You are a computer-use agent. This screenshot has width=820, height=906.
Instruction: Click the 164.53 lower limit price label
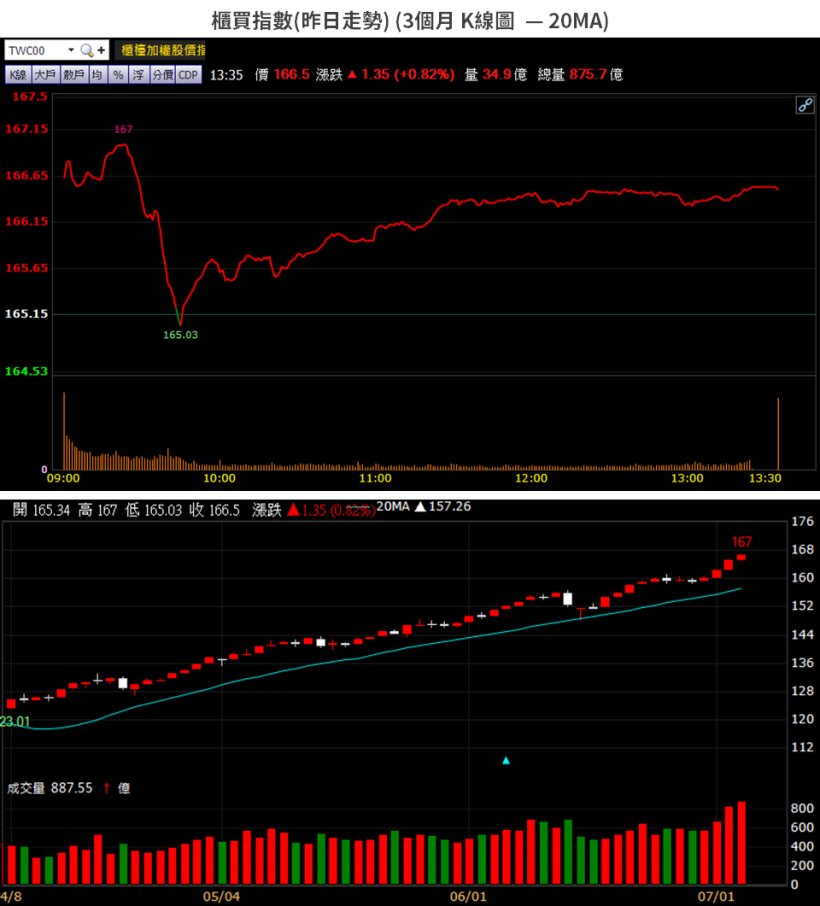tap(27, 372)
